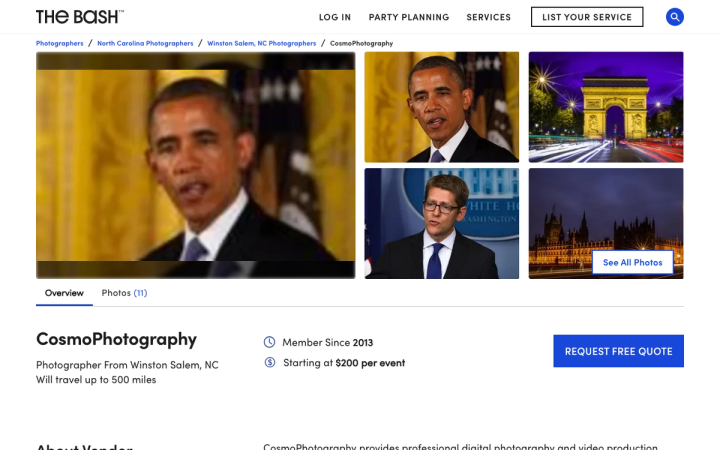The height and width of the screenshot is (450, 720).
Task: Click the See All Photos button
Action: tap(633, 263)
